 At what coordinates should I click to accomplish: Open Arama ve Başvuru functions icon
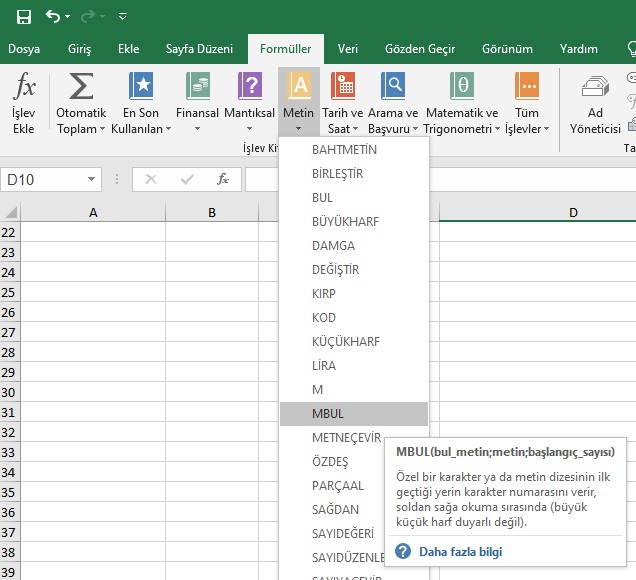coord(393,88)
